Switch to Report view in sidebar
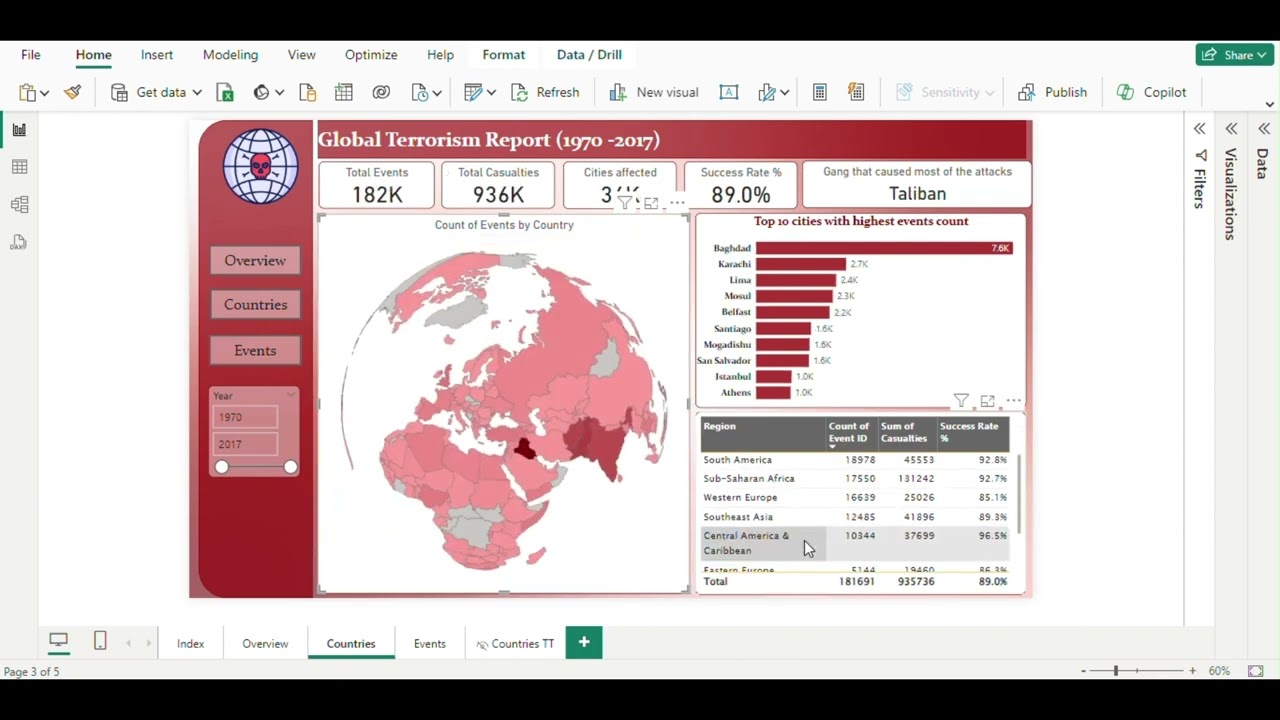Viewport: 1280px width, 720px height. click(19, 129)
